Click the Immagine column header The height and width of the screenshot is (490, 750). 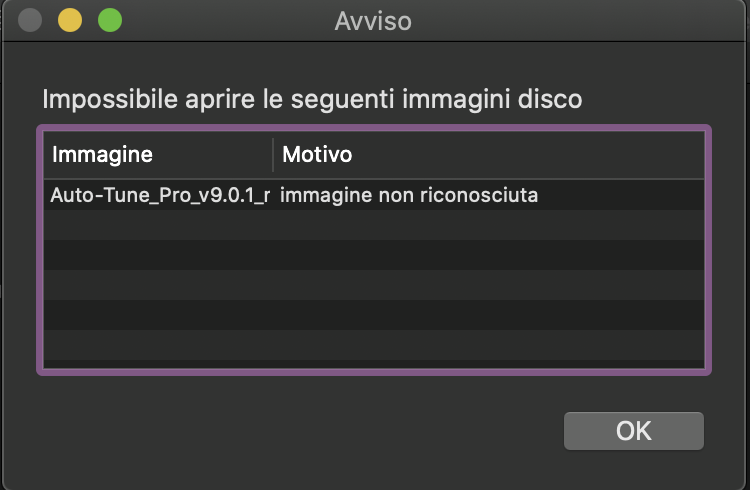coord(102,155)
